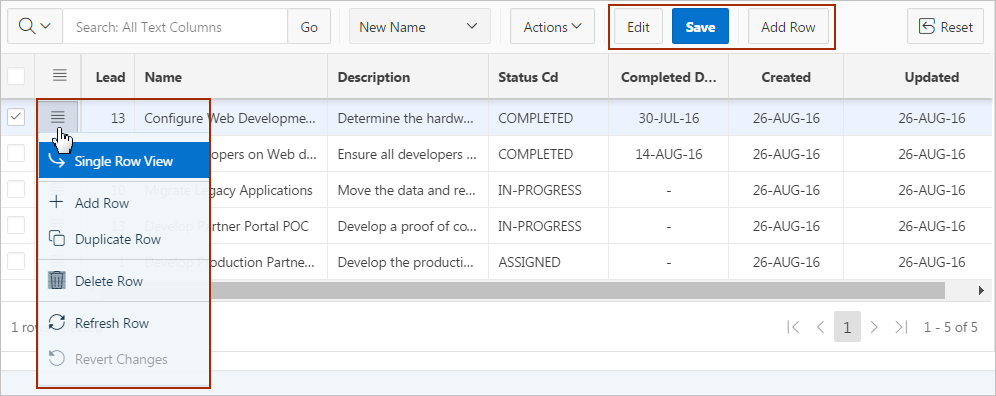Click the 'Determine the hardw...' description cell
Screen dimensions: 996x396
tap(408, 118)
